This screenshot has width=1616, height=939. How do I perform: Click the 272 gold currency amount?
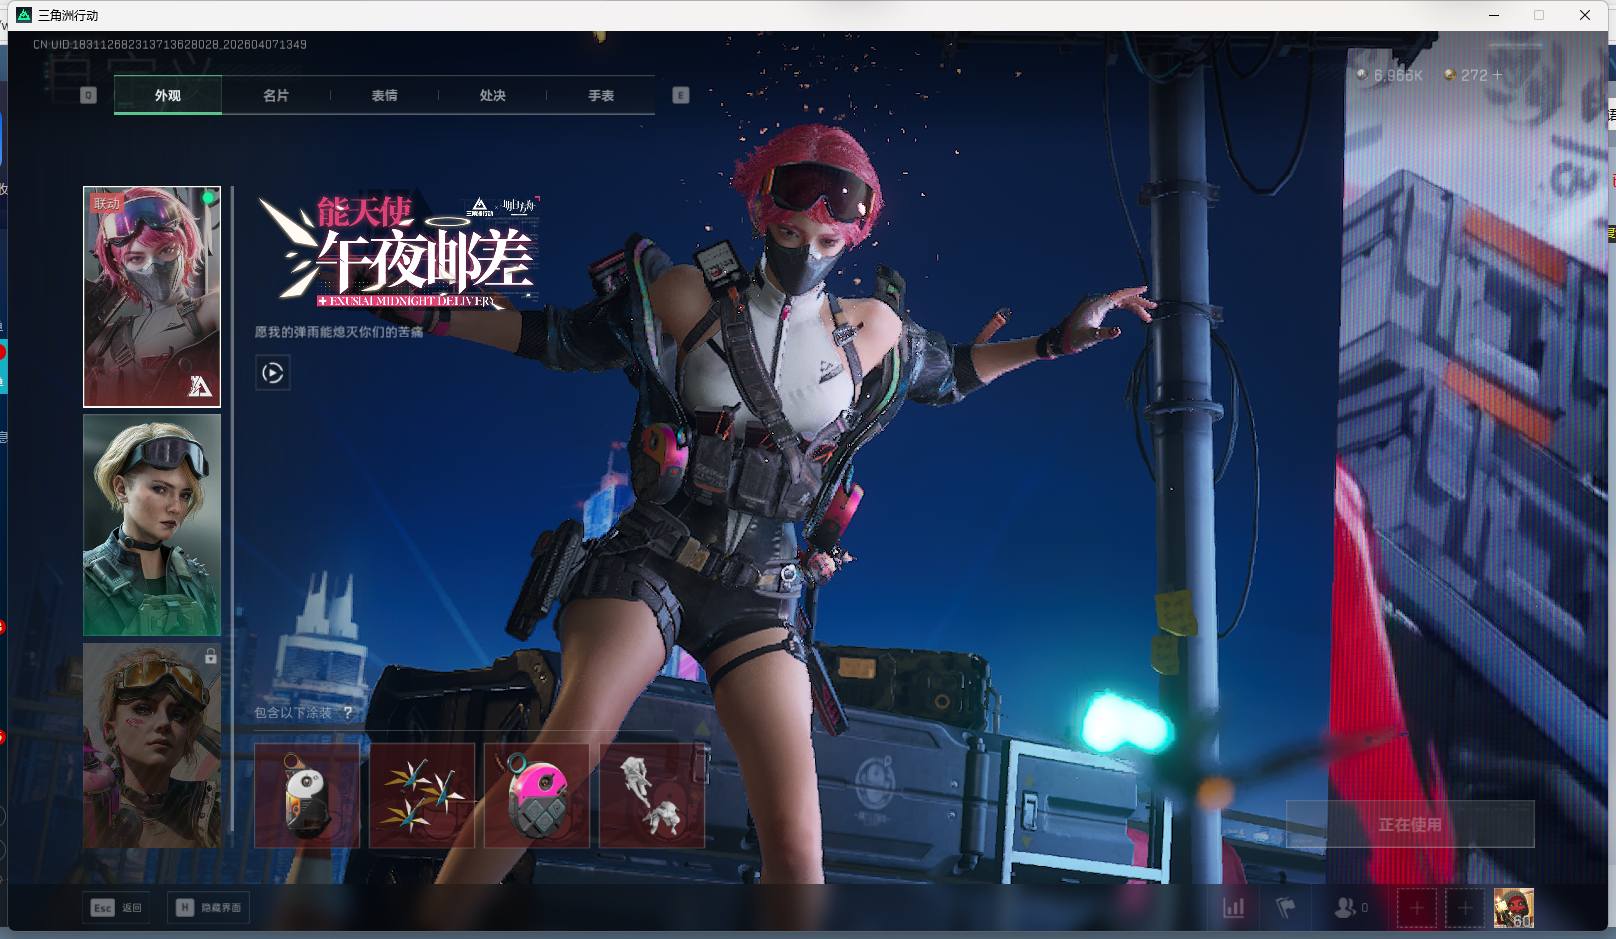(x=1474, y=75)
